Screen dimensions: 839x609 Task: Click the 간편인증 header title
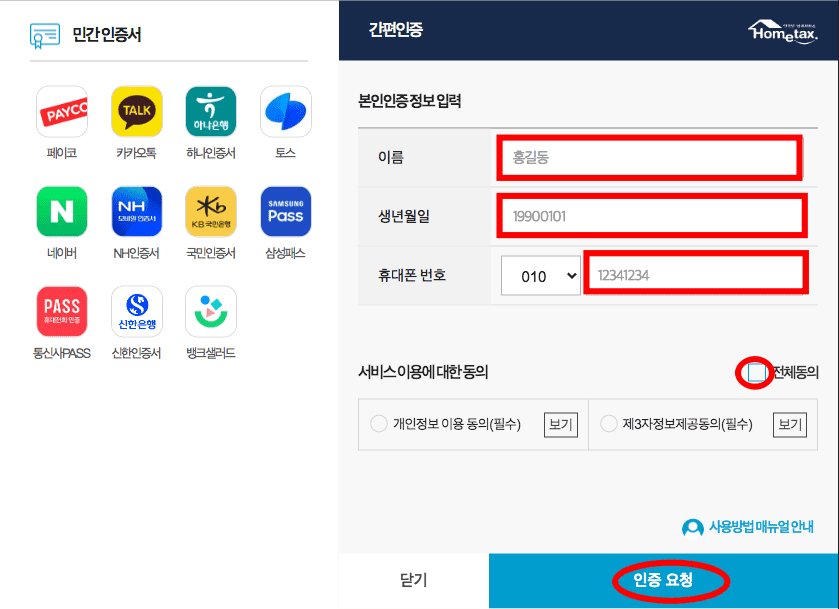pyautogui.click(x=396, y=29)
